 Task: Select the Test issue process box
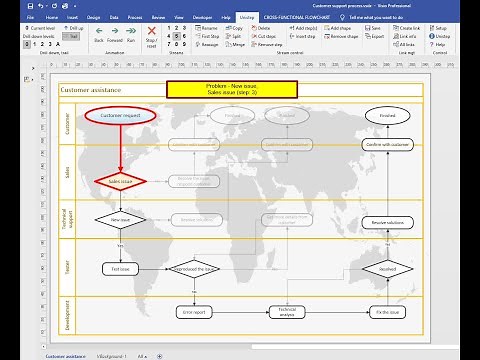pyautogui.click(x=120, y=269)
